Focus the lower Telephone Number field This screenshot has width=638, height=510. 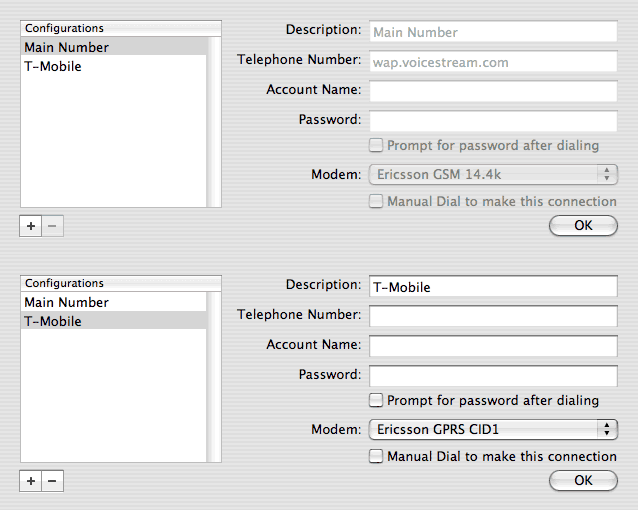click(x=493, y=316)
